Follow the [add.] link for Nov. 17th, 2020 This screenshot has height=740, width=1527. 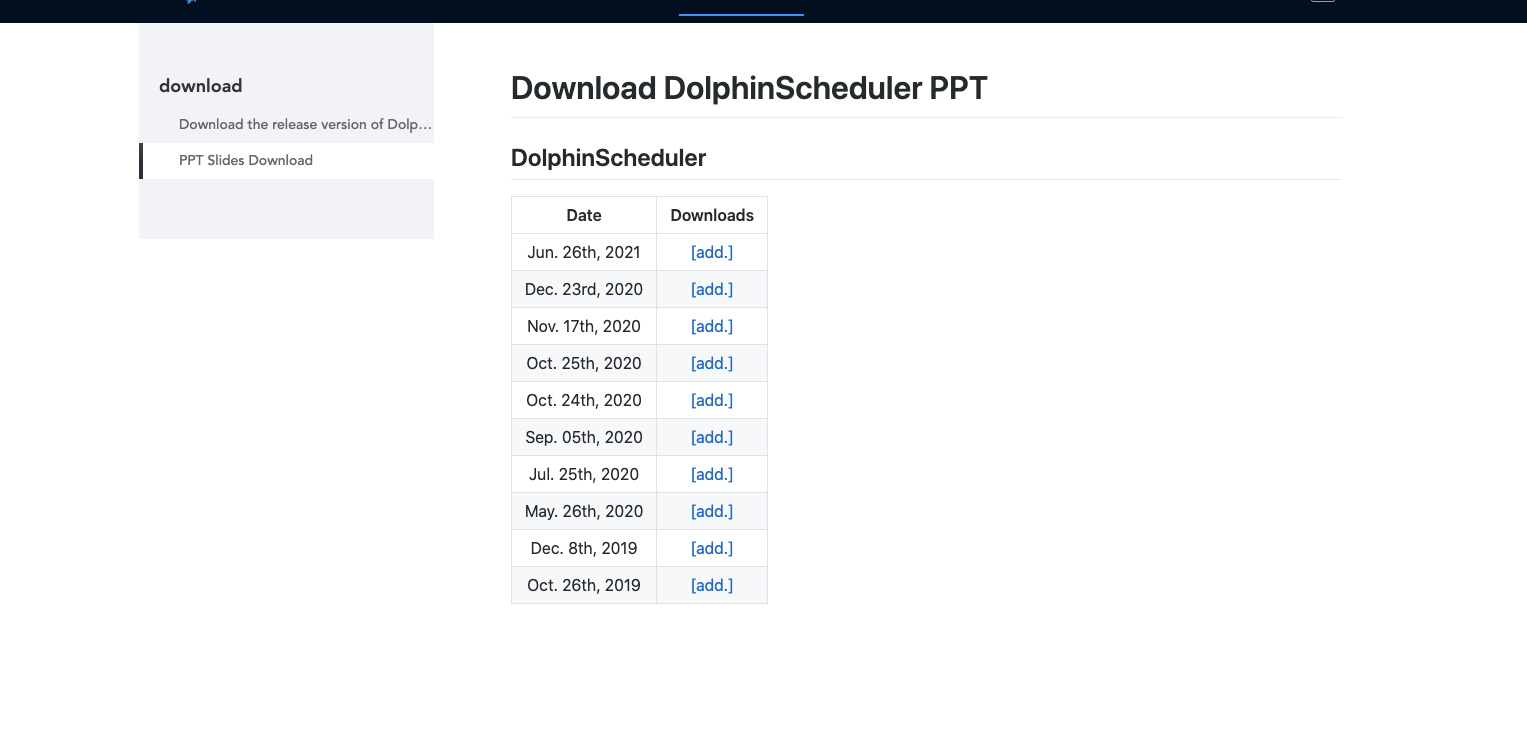tap(712, 326)
